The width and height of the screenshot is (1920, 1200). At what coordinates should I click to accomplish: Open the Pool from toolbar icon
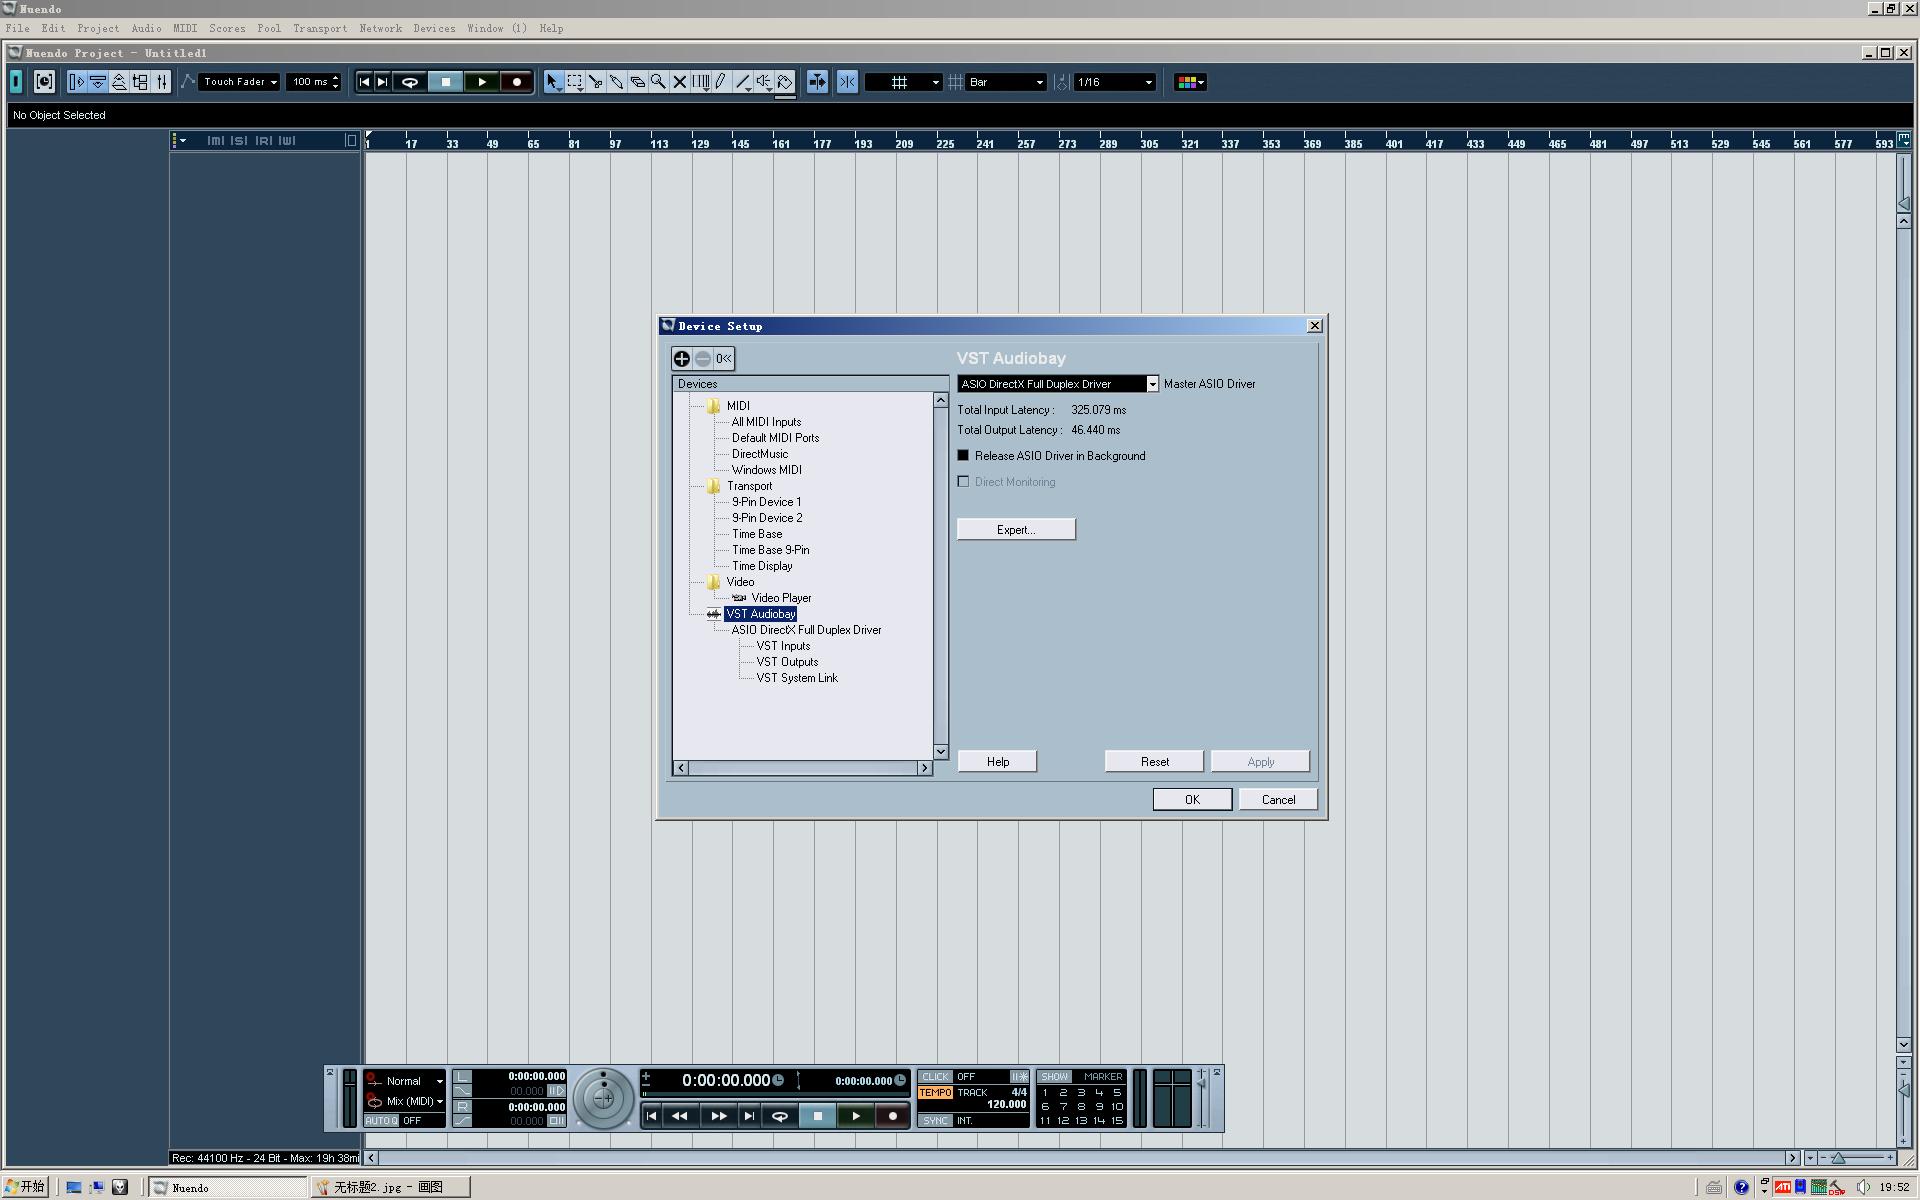tap(140, 82)
